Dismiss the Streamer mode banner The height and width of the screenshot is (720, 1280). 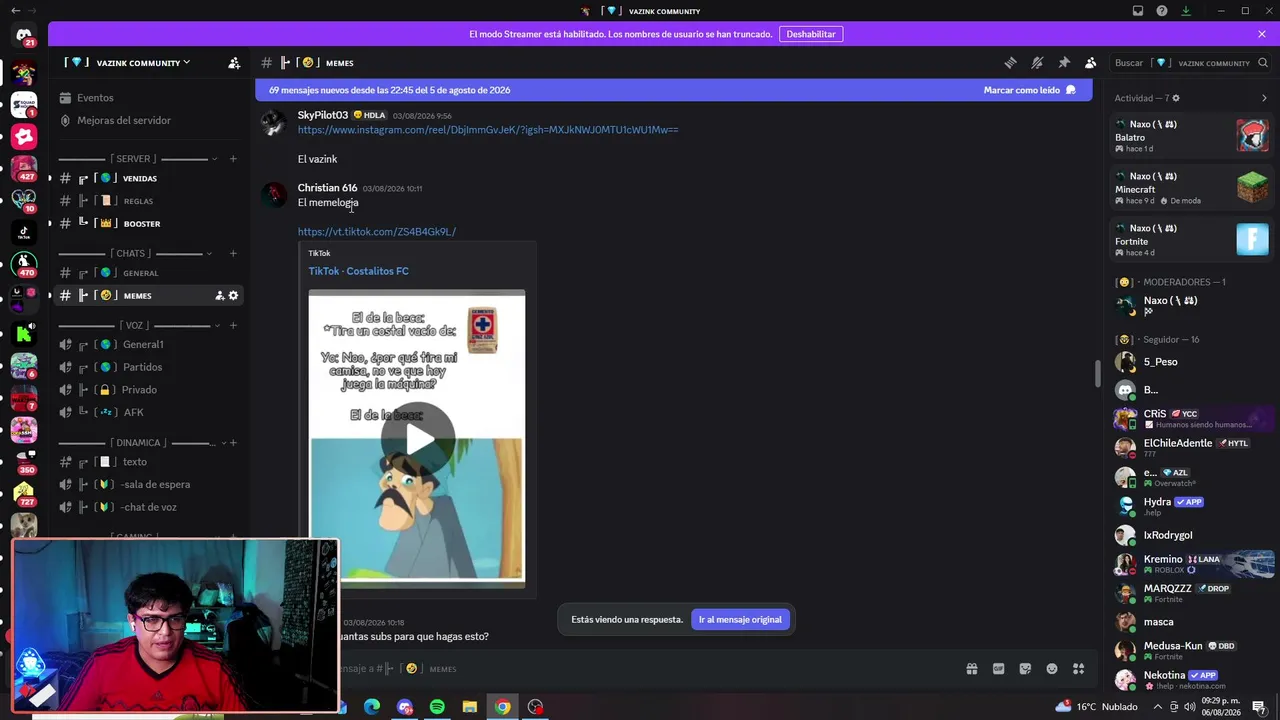[1262, 34]
